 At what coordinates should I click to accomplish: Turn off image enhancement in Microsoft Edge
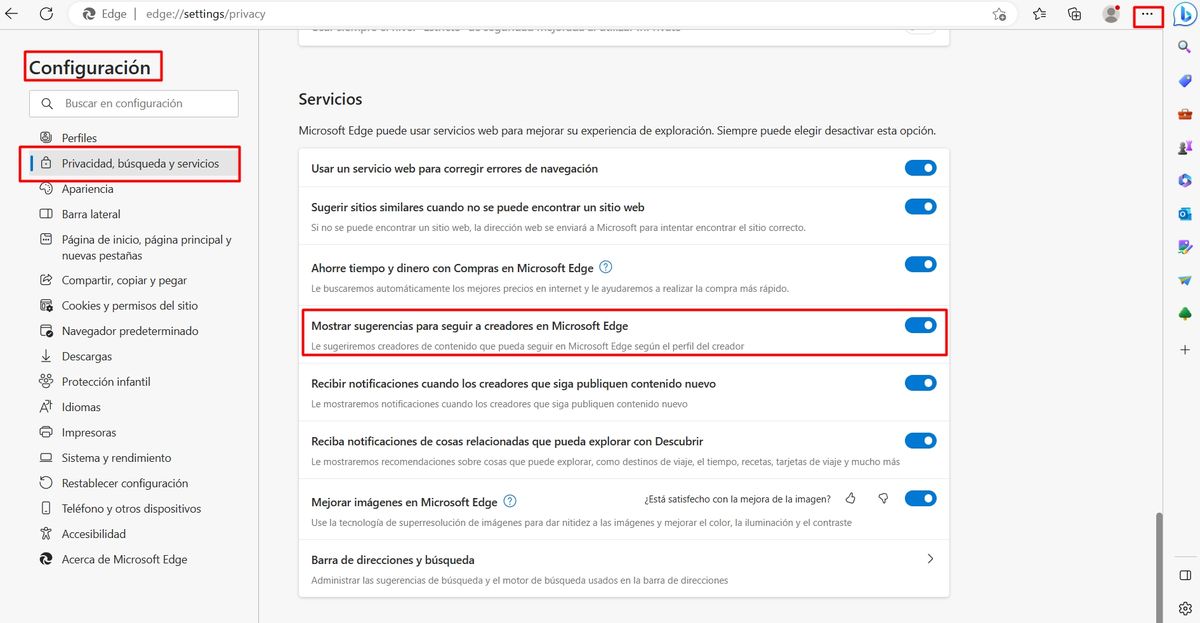coord(919,497)
